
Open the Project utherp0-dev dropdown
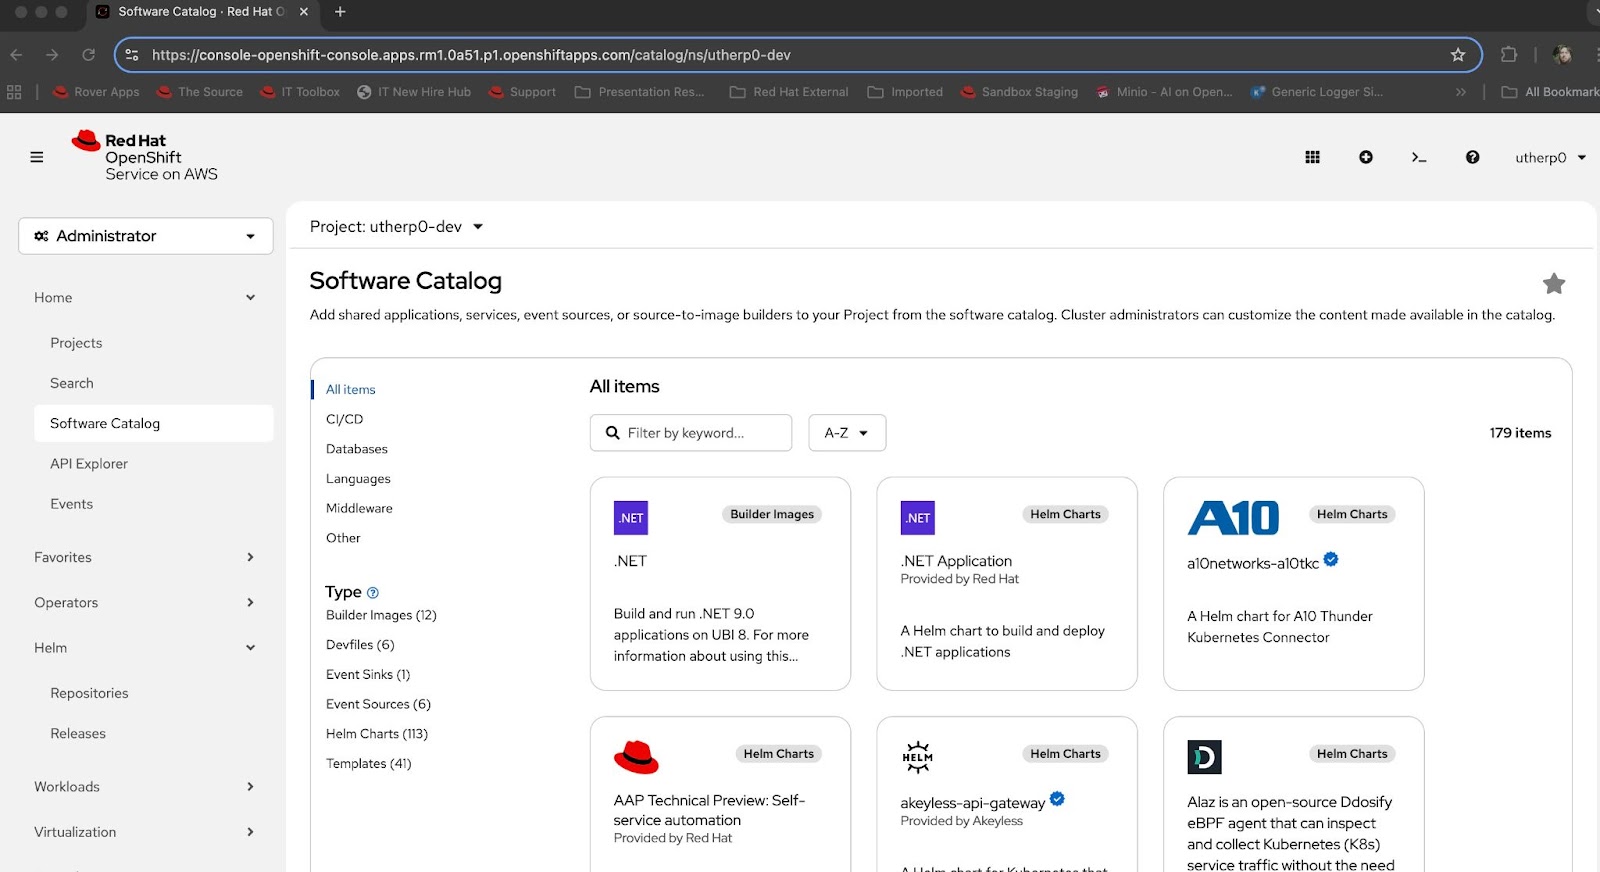tap(396, 227)
